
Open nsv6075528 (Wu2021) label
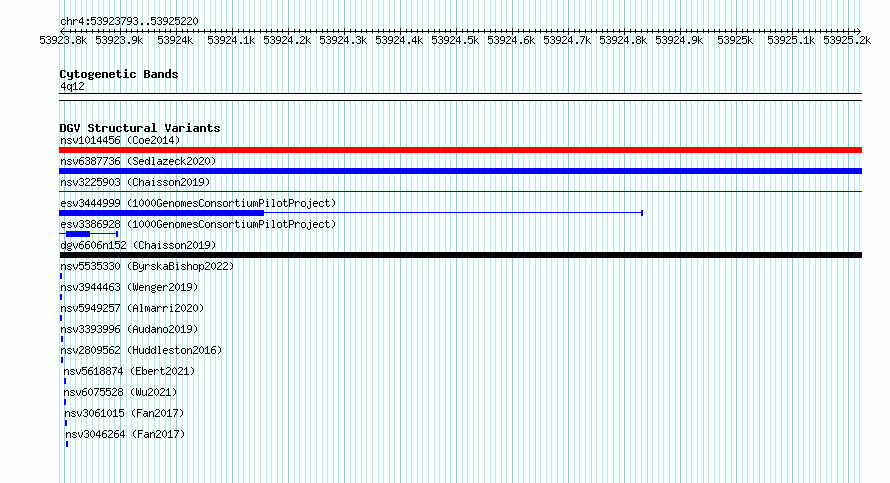coord(120,392)
